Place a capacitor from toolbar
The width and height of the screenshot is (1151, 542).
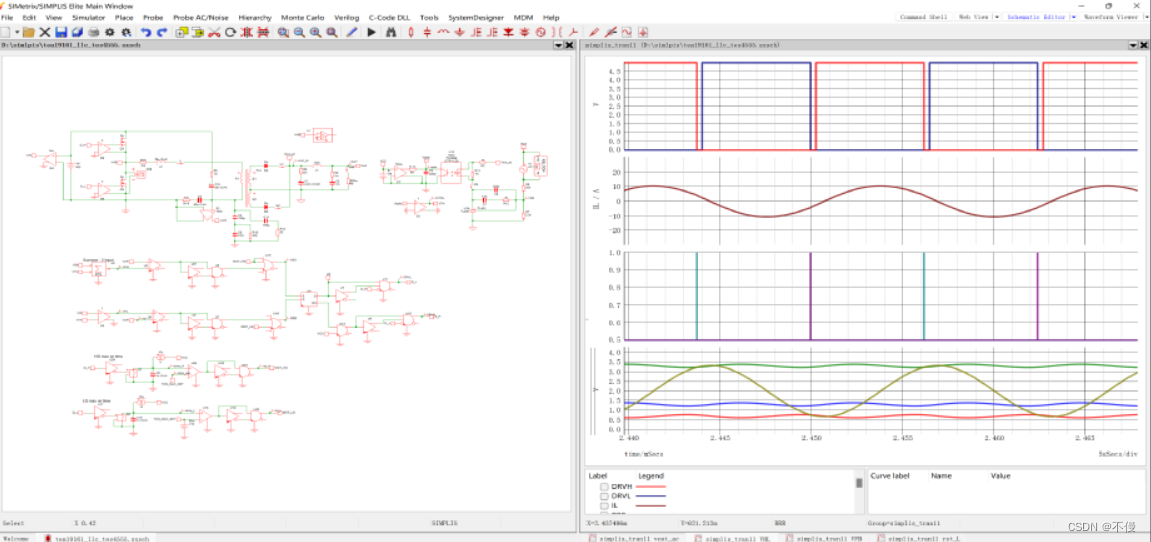427,32
